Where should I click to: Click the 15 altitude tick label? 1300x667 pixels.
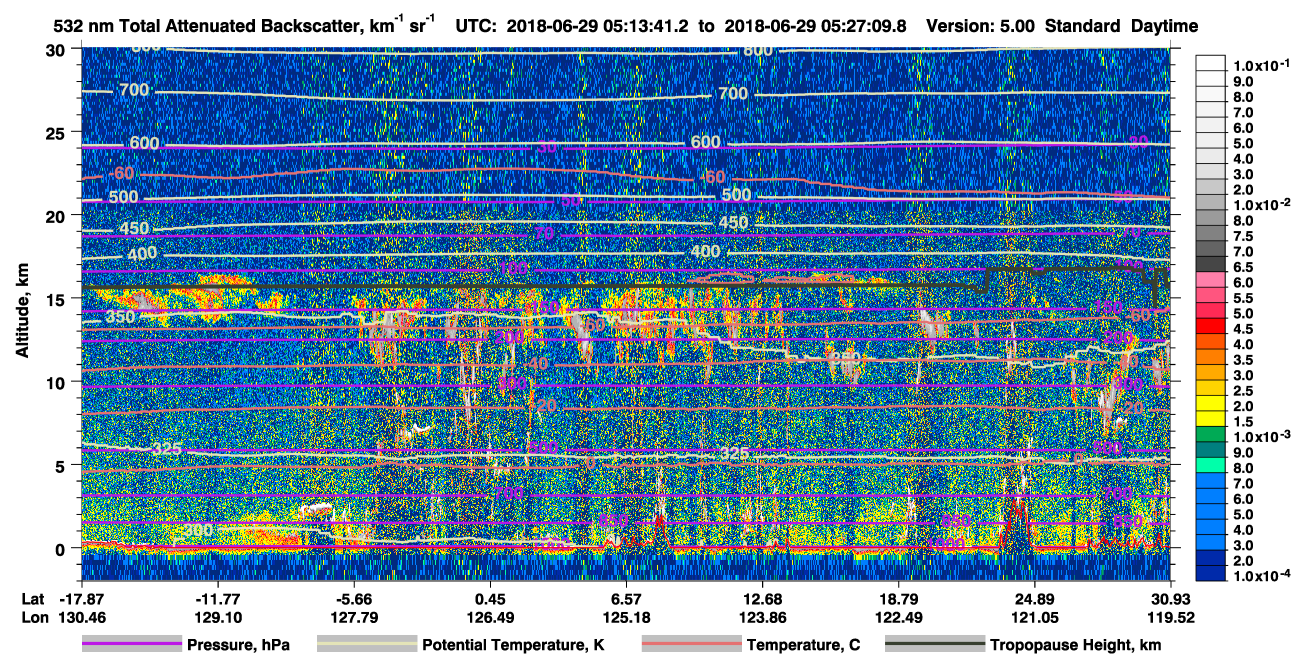[58, 298]
